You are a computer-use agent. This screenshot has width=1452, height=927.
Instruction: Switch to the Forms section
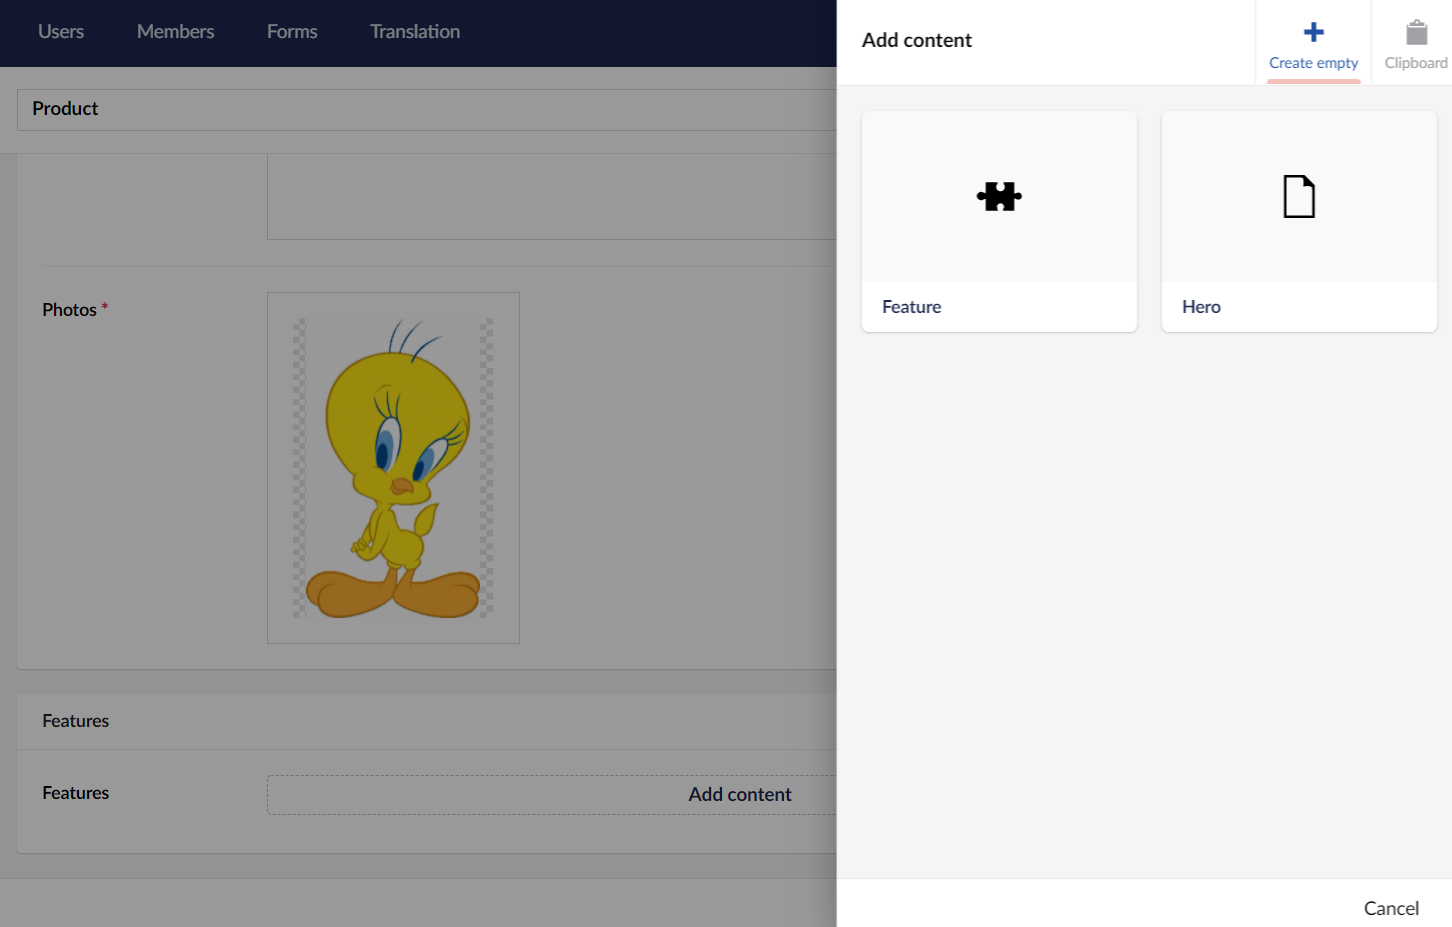coord(292,32)
